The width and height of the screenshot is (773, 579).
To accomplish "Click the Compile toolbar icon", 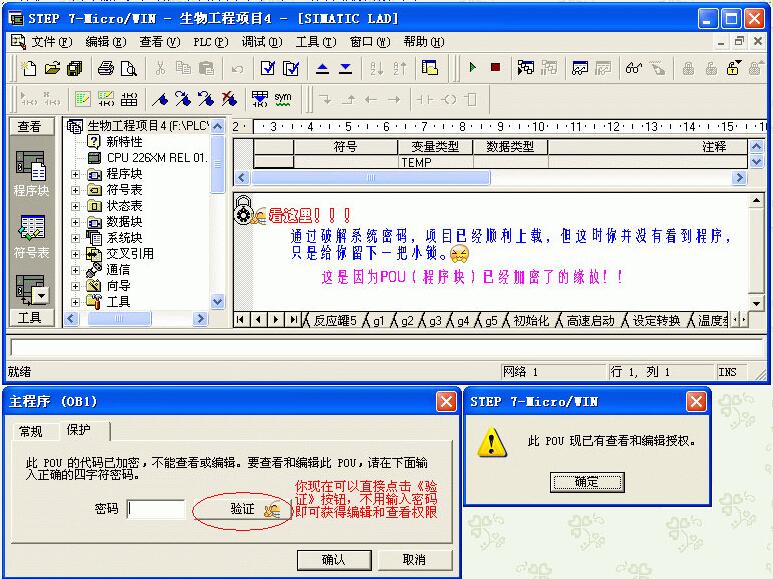I will tap(268, 68).
